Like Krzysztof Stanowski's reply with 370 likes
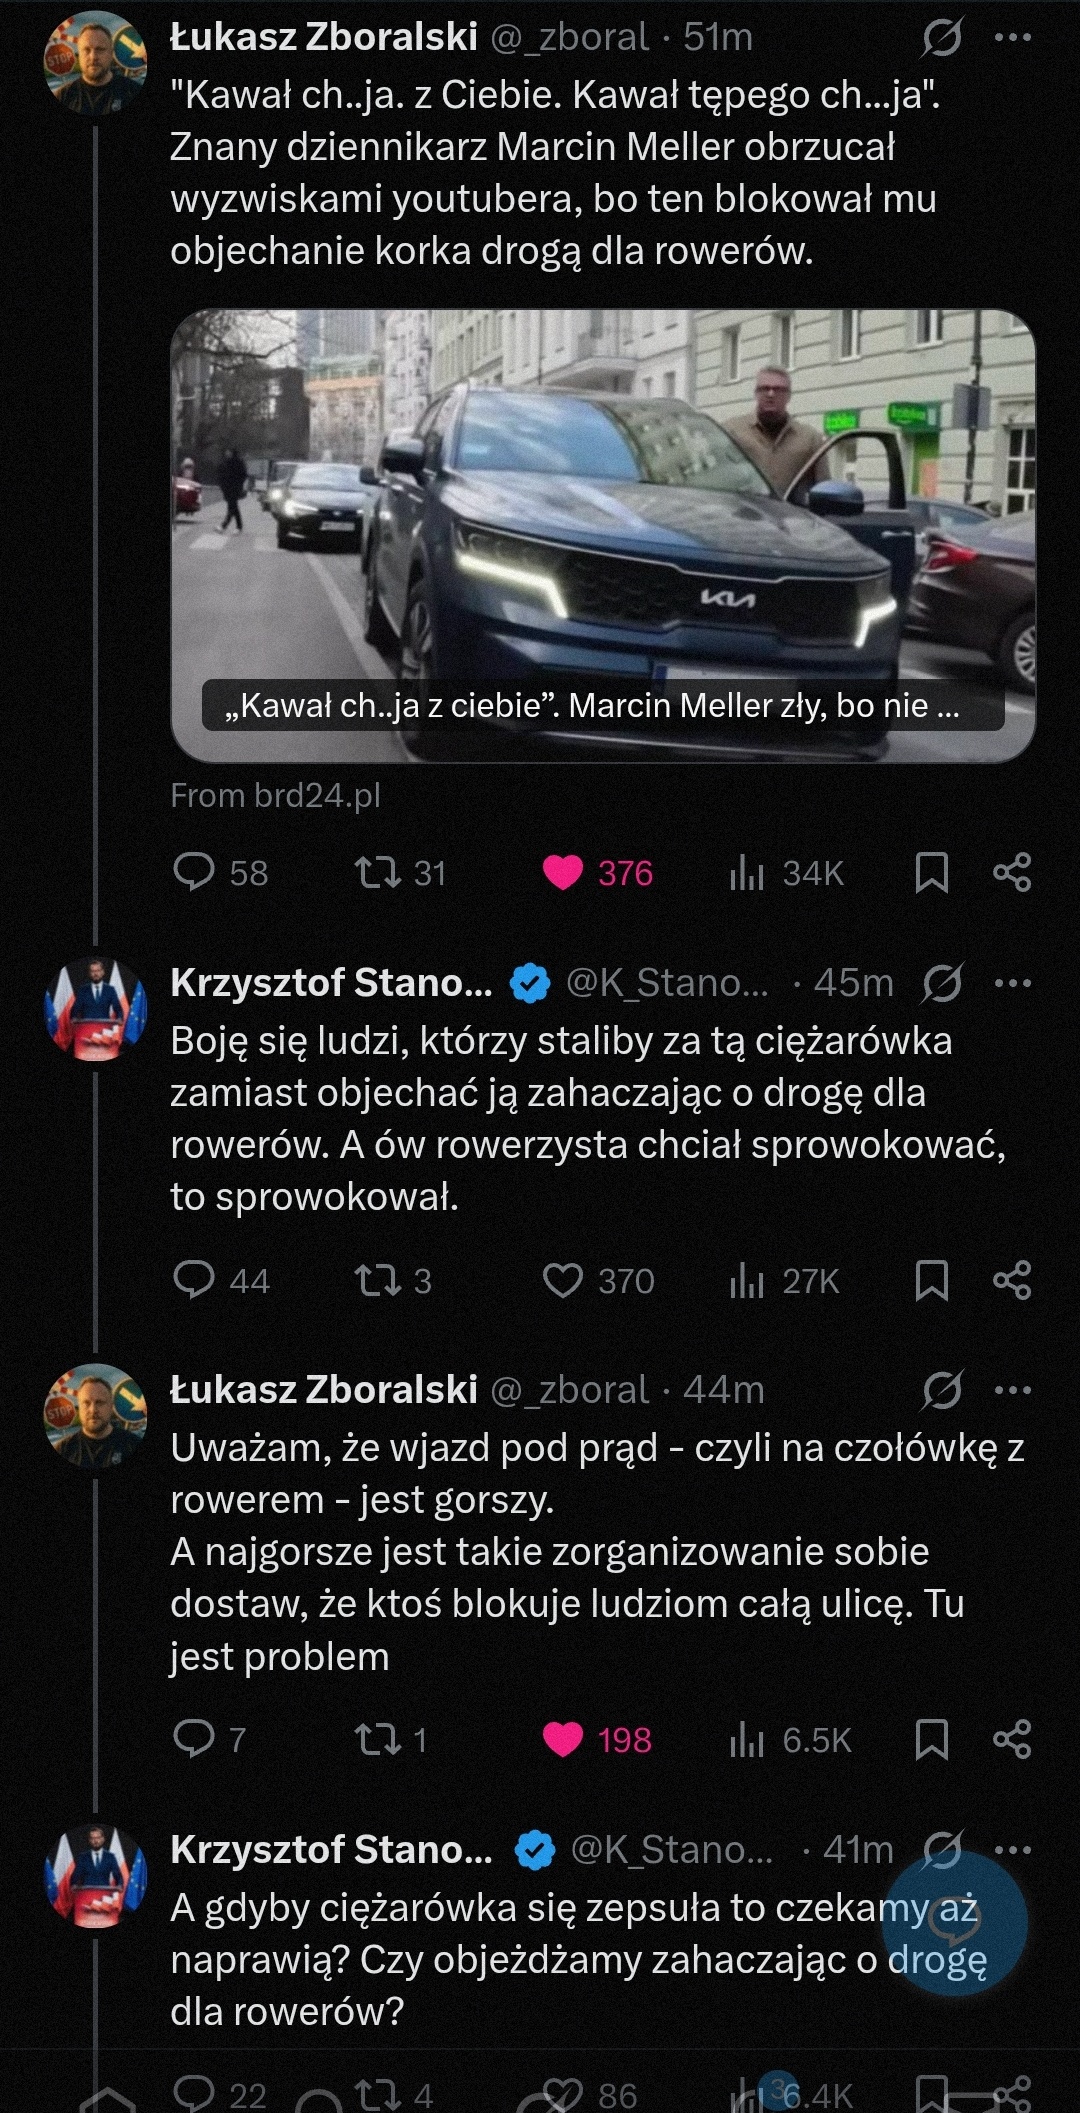The width and height of the screenshot is (1080, 2113). point(563,1280)
